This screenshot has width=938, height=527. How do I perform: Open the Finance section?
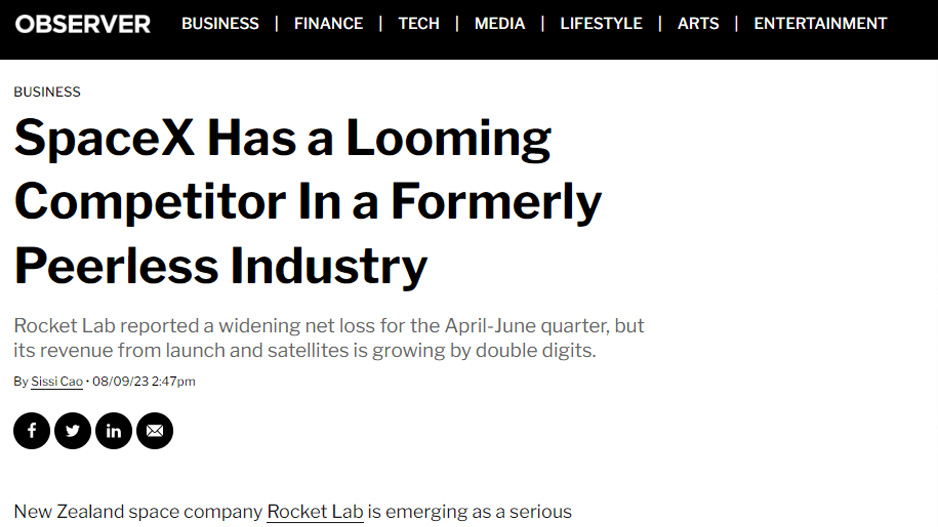point(328,23)
